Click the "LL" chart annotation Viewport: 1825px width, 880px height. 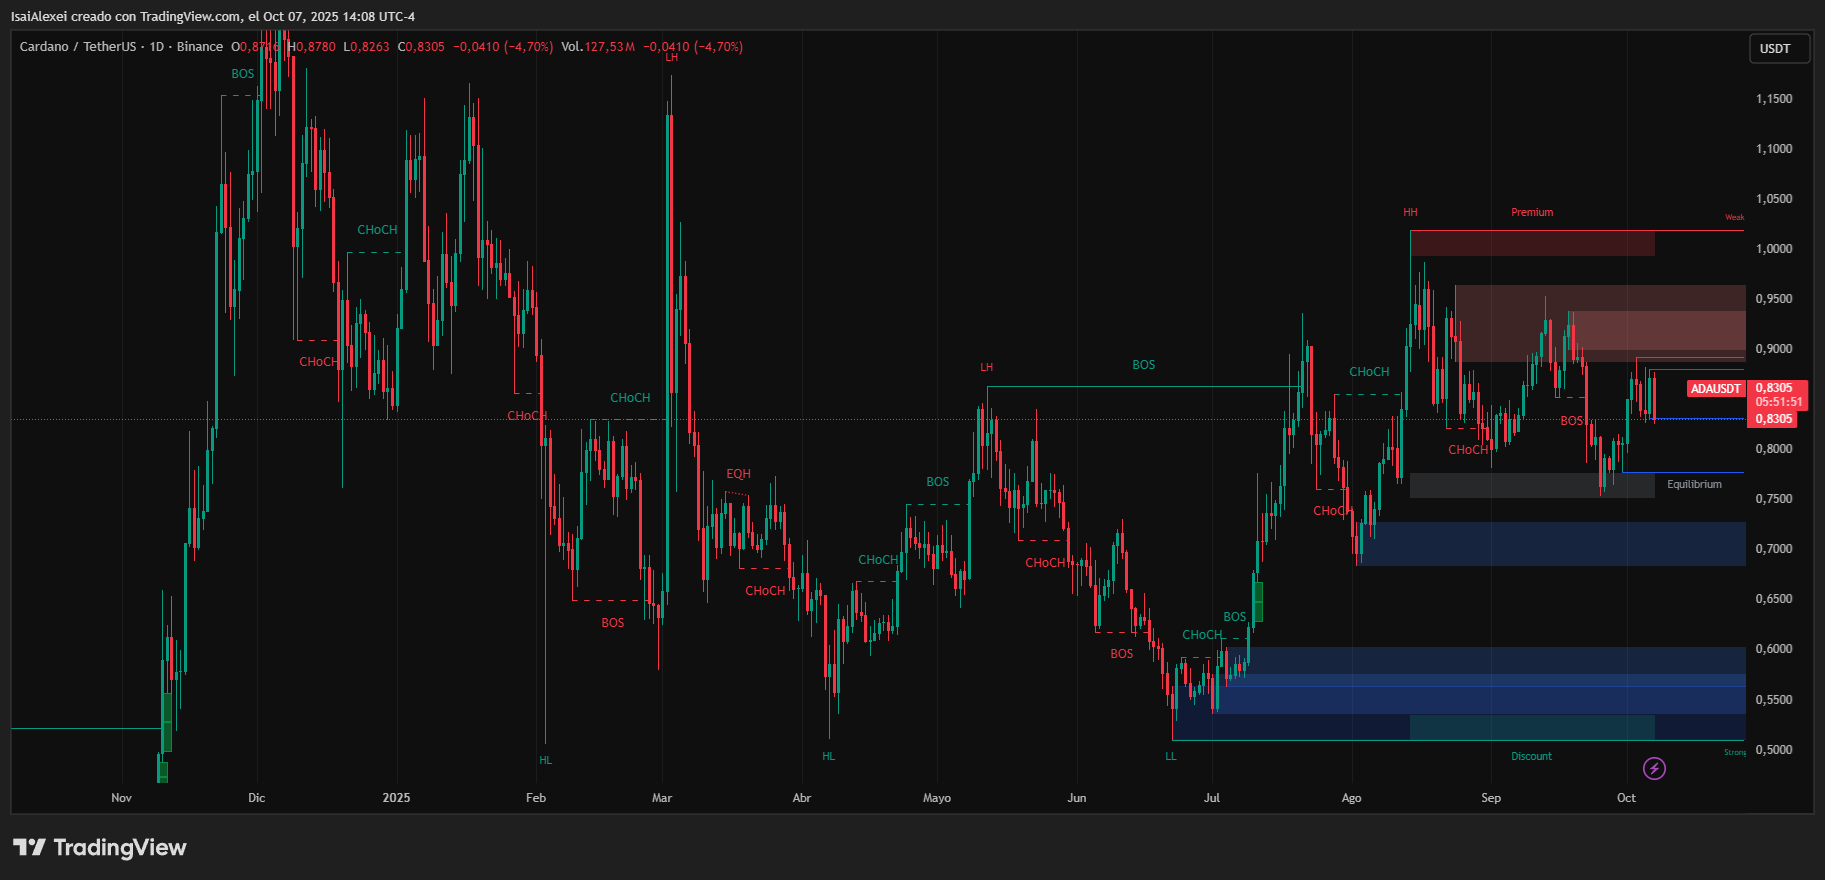pos(1171,756)
